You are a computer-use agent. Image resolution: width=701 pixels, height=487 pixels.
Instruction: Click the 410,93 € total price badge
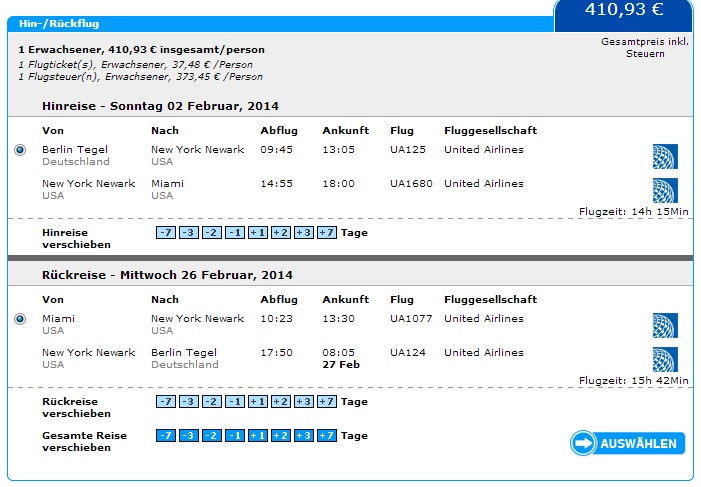(x=624, y=15)
